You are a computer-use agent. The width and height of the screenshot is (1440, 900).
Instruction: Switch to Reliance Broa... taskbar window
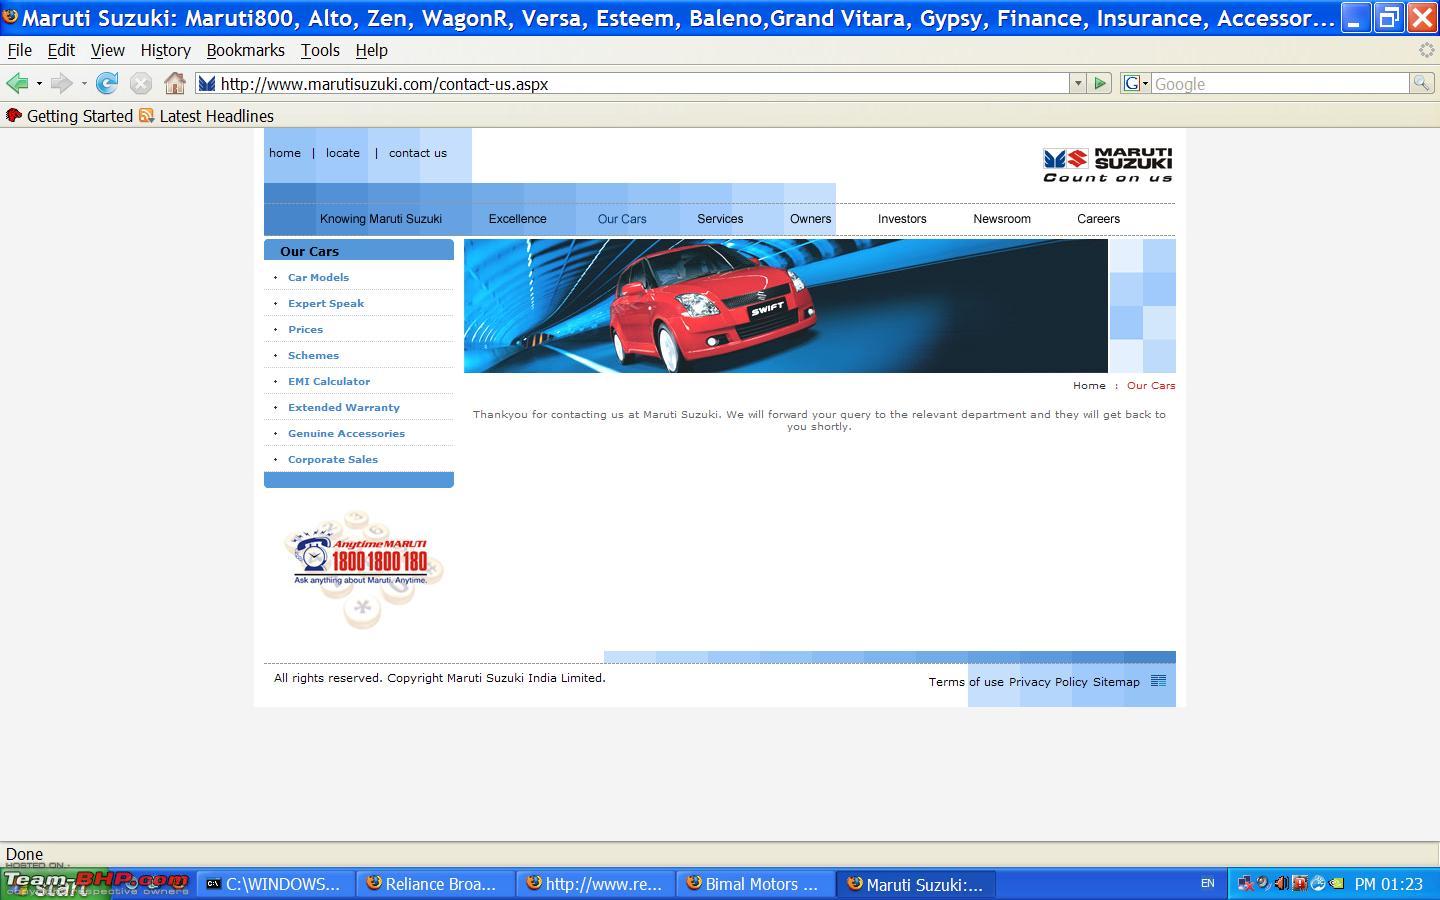click(x=433, y=884)
